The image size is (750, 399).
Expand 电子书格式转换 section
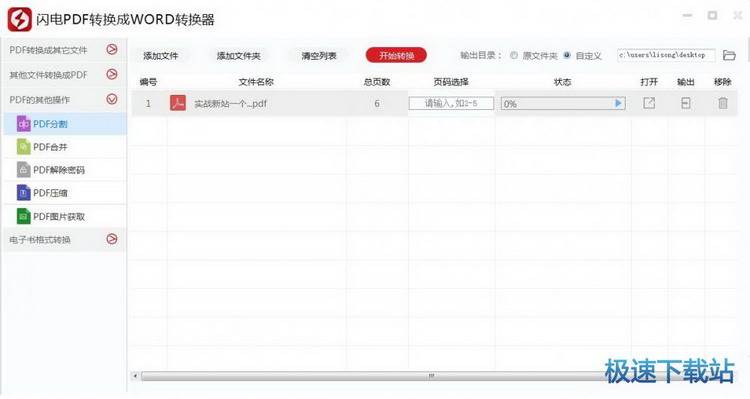click(x=111, y=239)
